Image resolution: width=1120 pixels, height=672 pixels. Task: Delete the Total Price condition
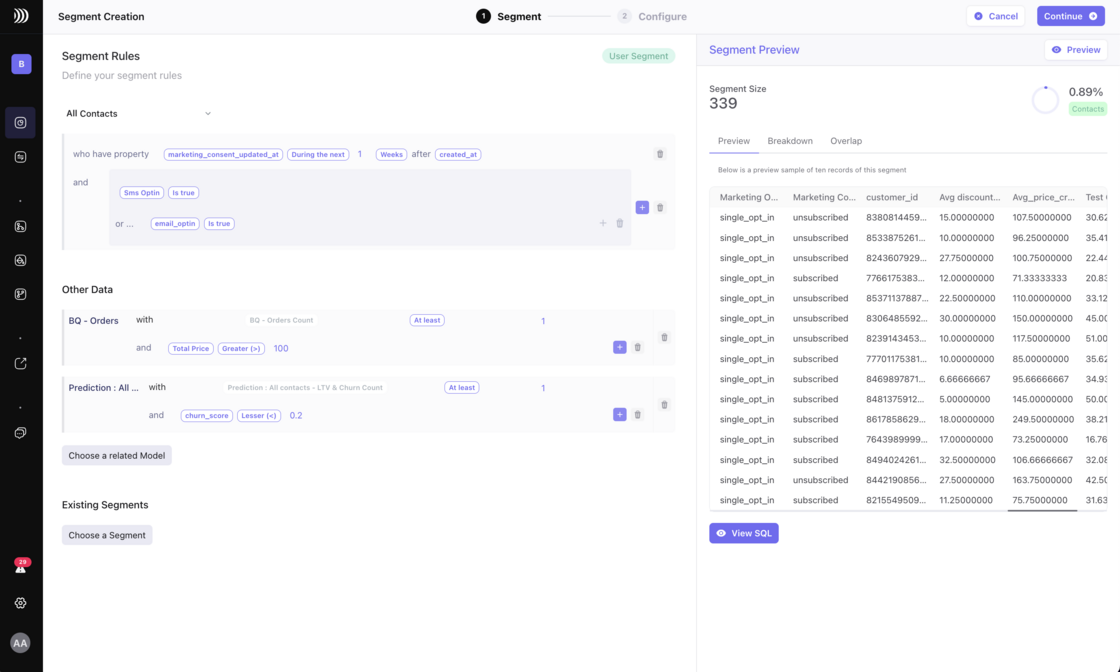[638, 347]
